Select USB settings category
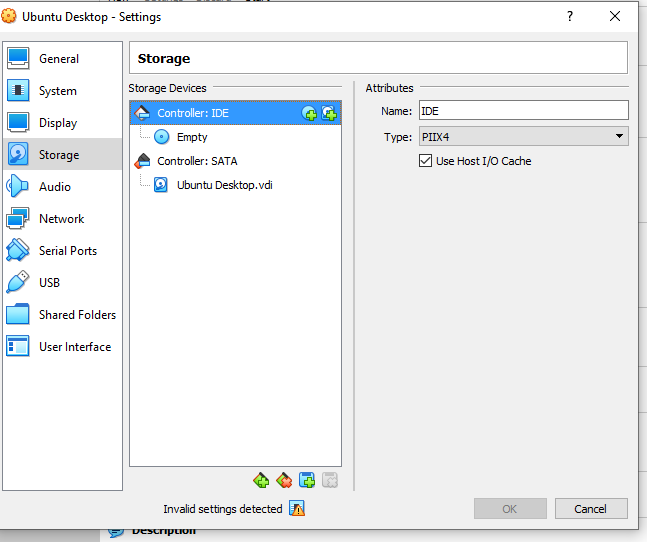 (x=62, y=283)
